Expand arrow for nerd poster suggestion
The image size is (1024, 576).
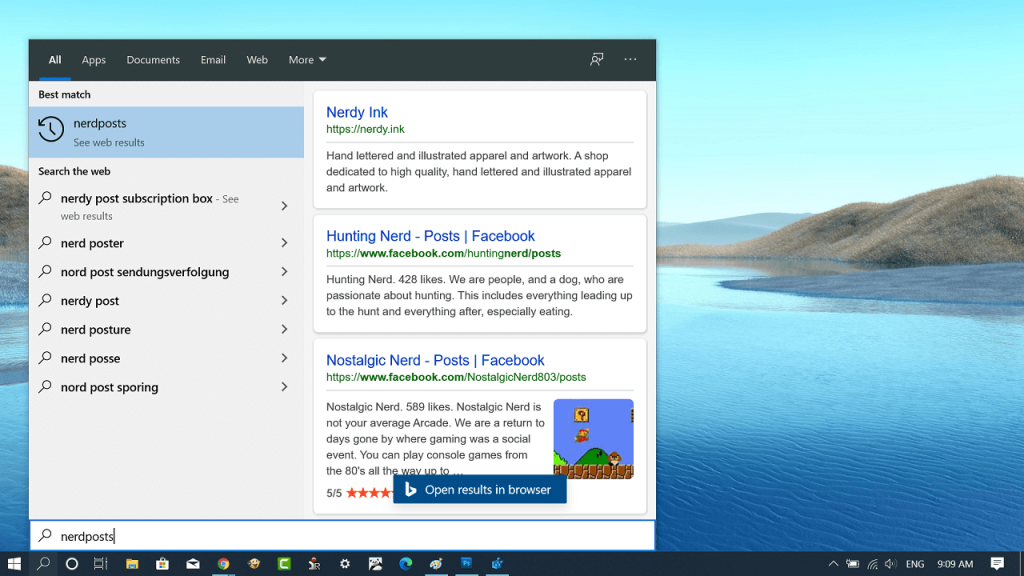285,243
